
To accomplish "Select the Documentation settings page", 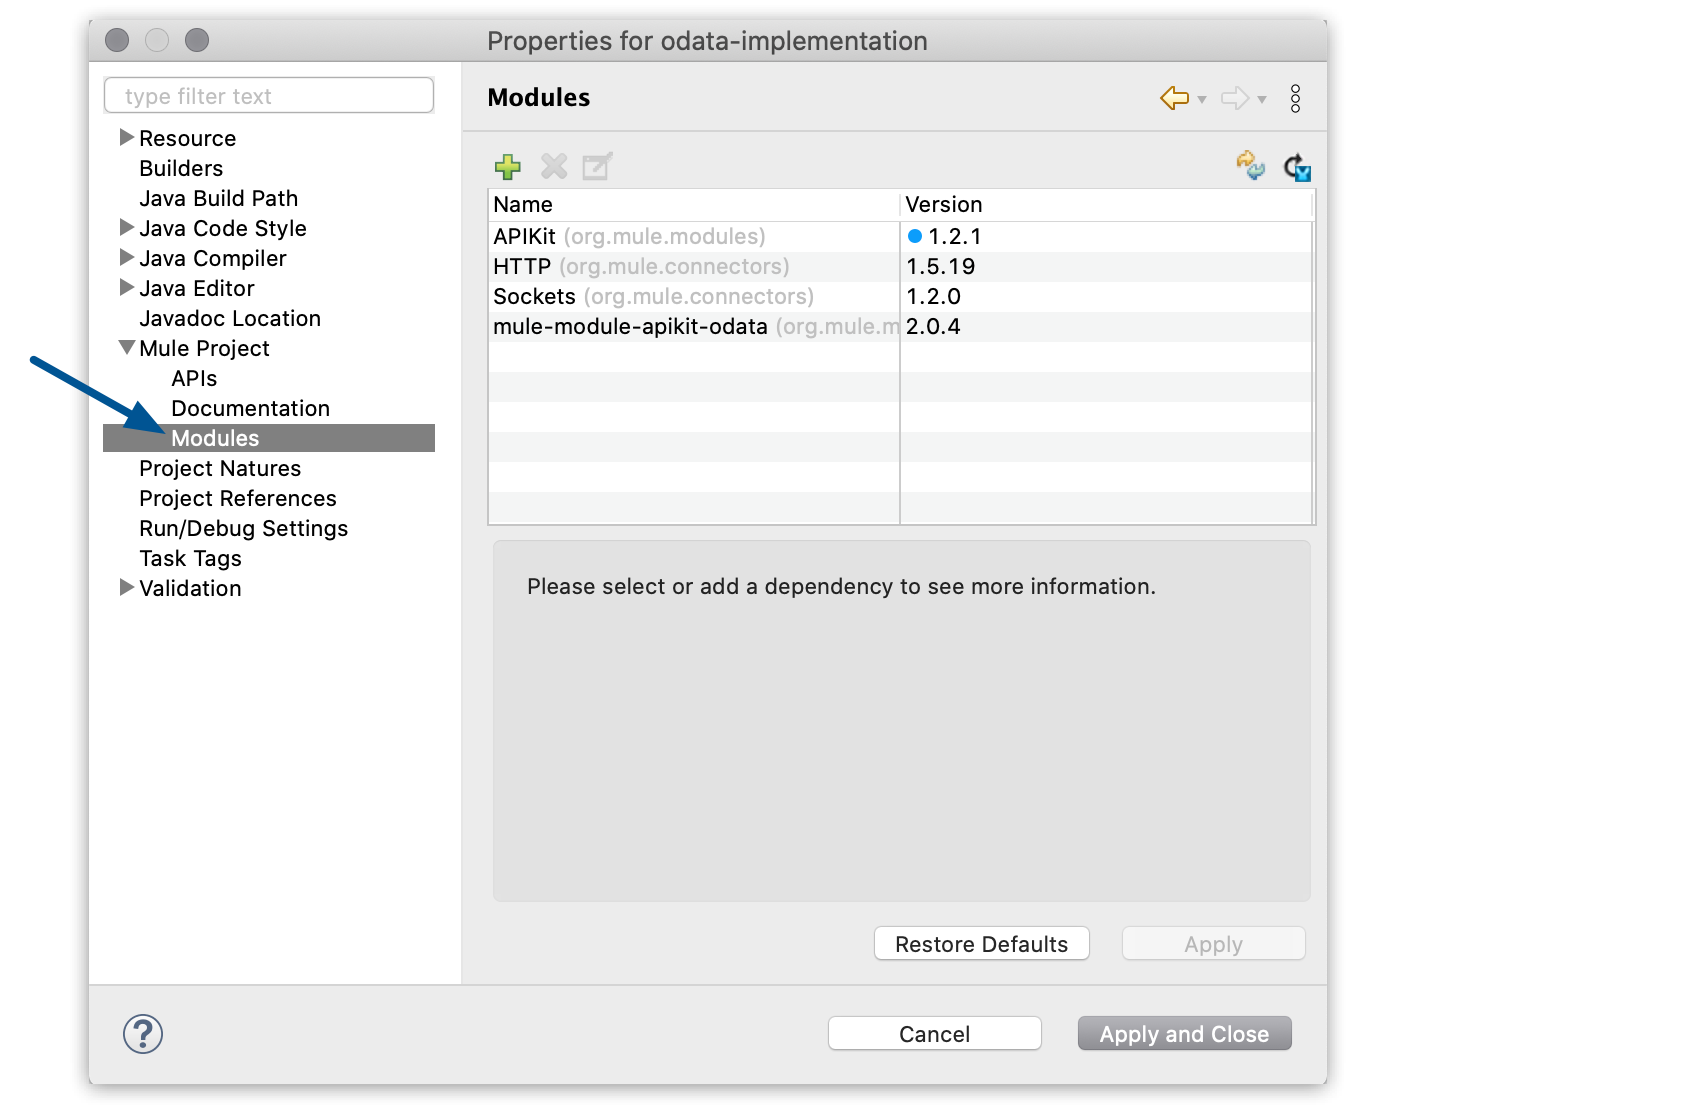I will [250, 408].
